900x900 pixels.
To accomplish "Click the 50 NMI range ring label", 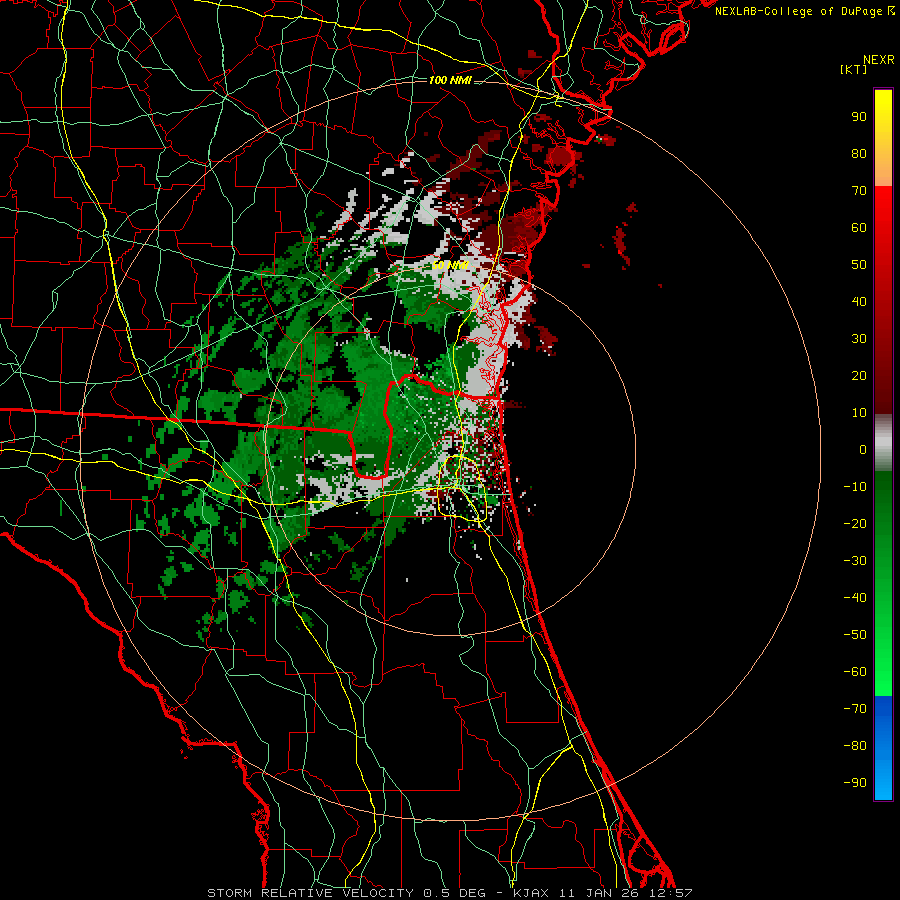I will pyautogui.click(x=450, y=265).
